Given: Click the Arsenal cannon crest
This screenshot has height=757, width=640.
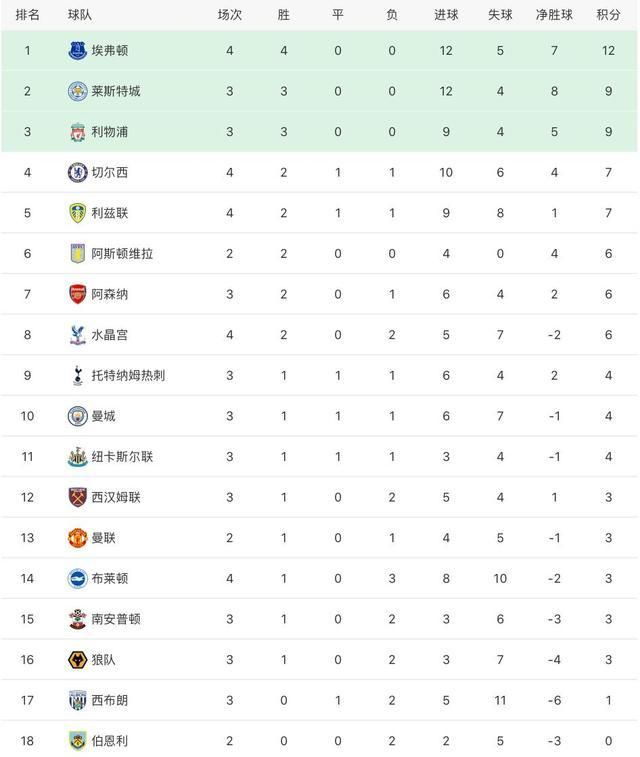Looking at the screenshot, I should (77, 294).
